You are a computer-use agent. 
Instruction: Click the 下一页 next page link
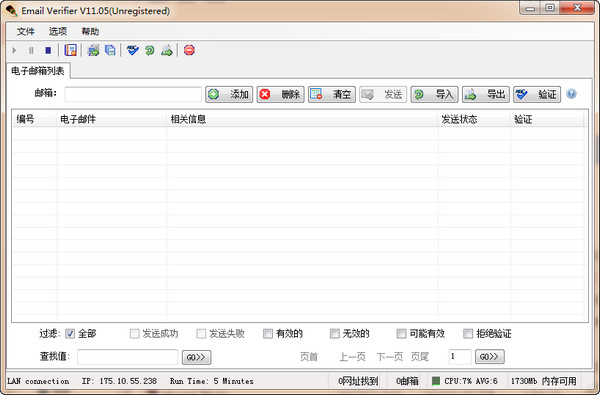pos(390,357)
